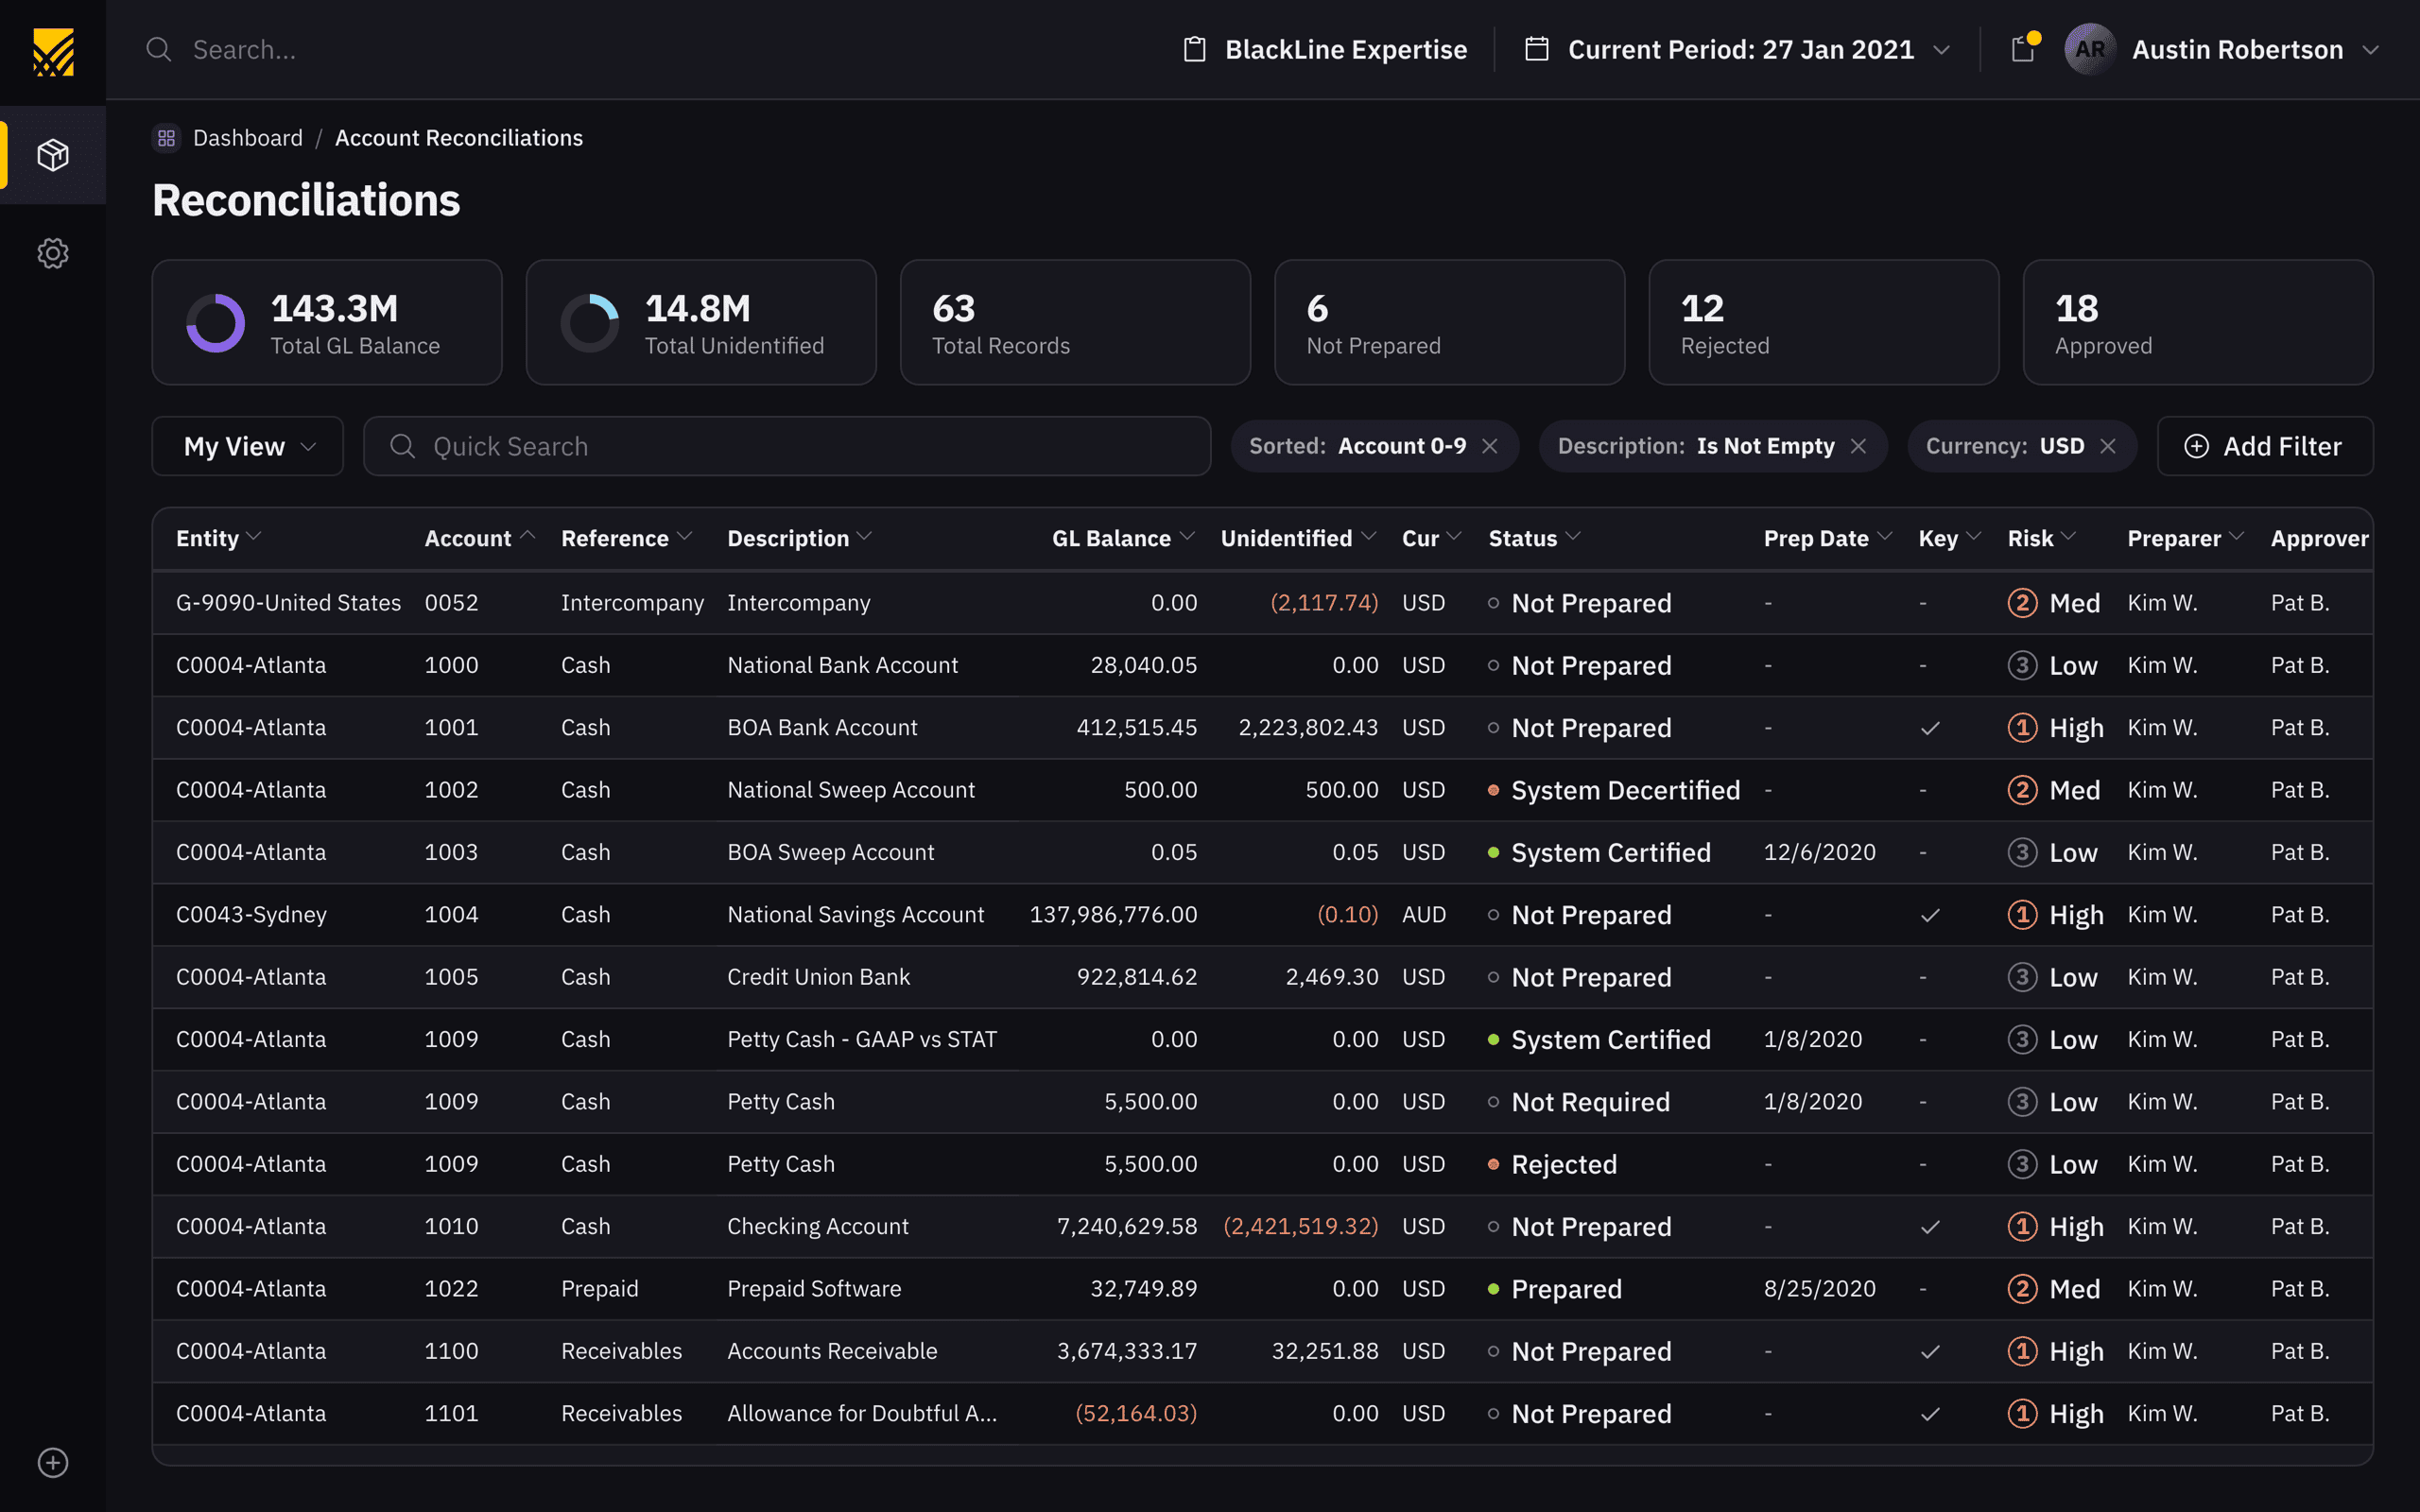The height and width of the screenshot is (1512, 2420).
Task: Click the (2,421,519.32) unidentified amount
Action: pos(1300,1226)
